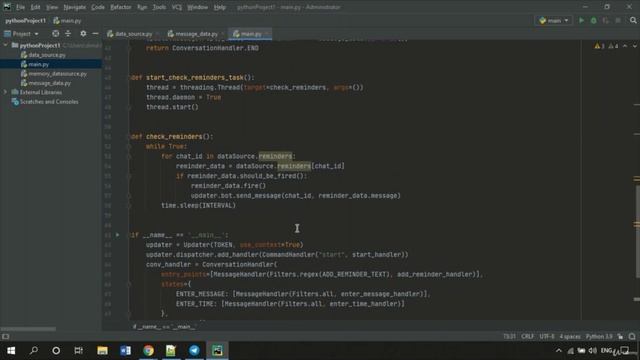Viewport: 640px width, 360px height.
Task: Open the Project view dropdown
Action: pos(21,34)
